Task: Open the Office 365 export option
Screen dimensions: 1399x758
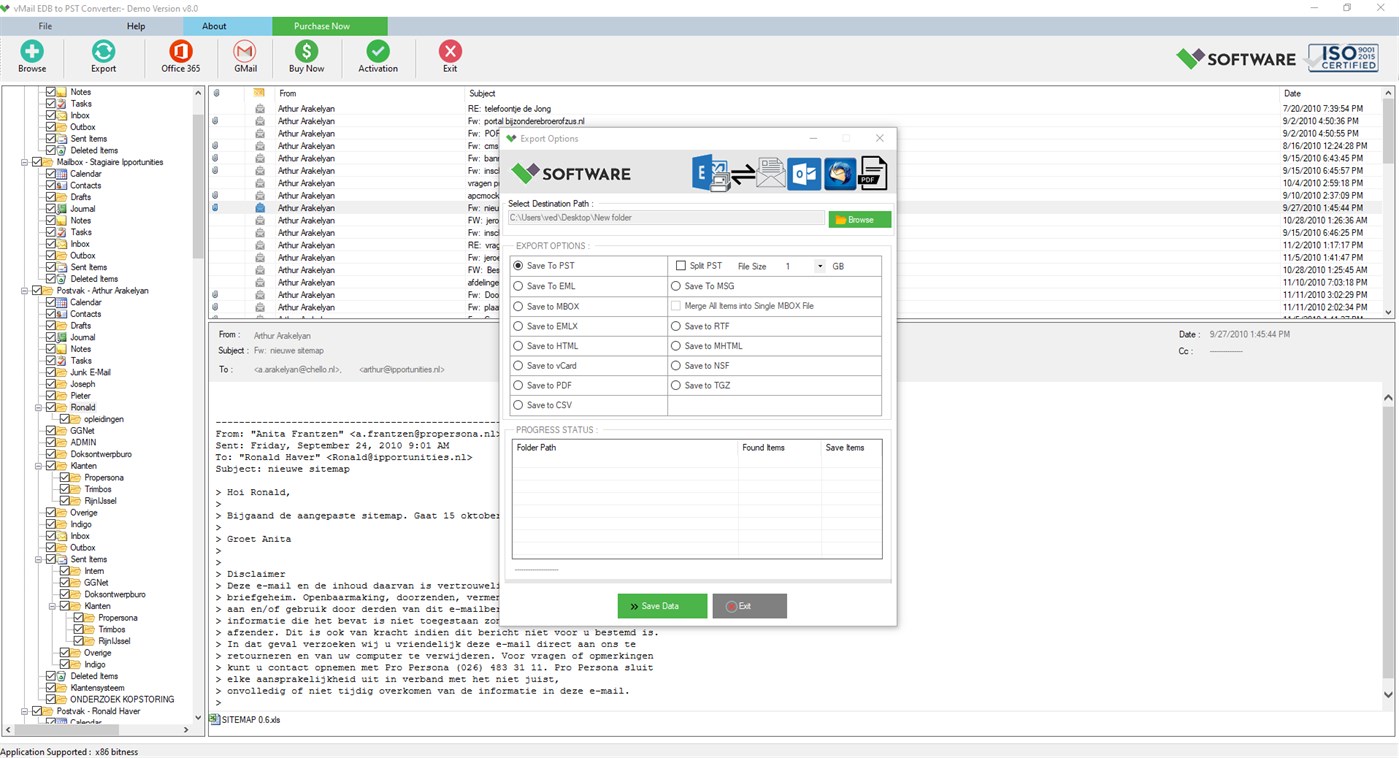Action: coord(180,55)
